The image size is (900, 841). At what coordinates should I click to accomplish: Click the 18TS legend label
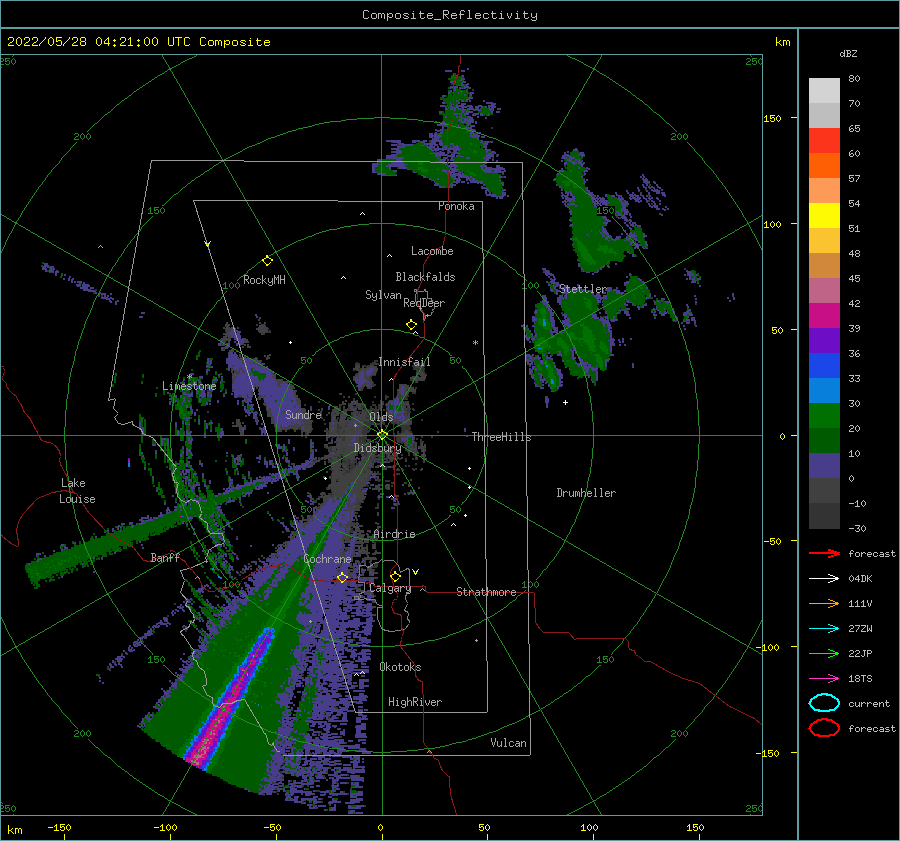[860, 679]
